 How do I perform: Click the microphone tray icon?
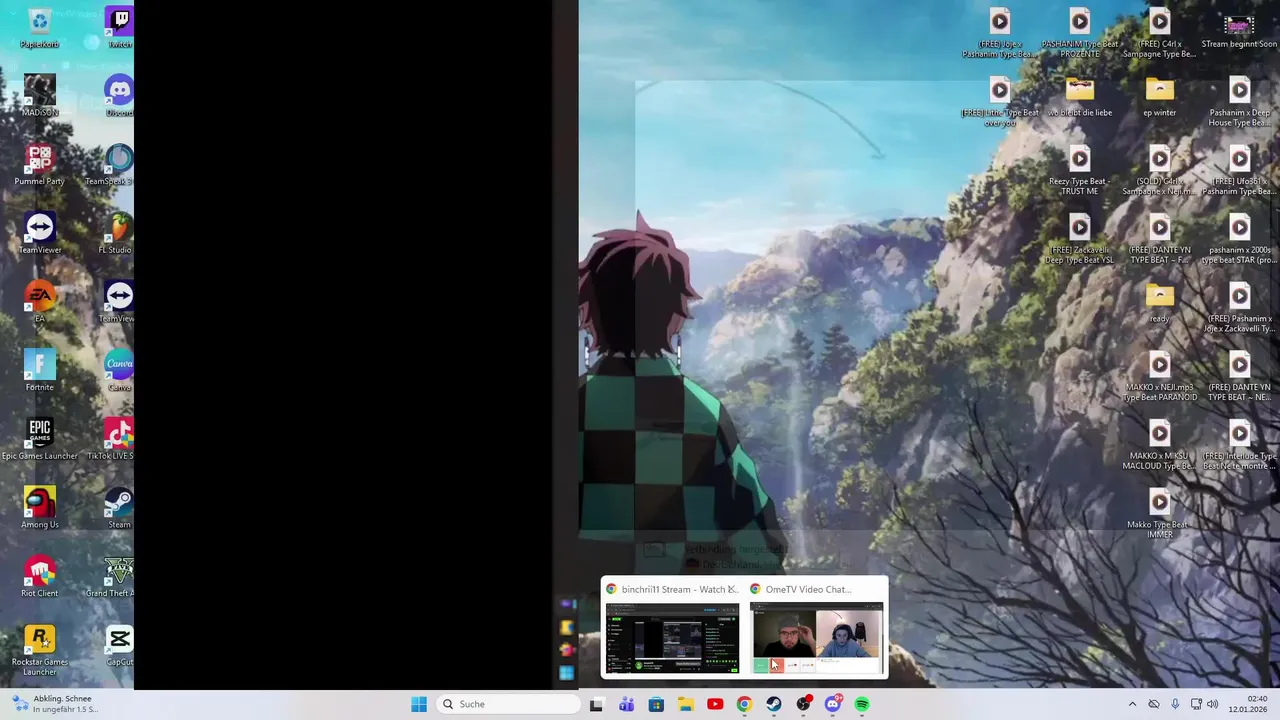(1175, 704)
